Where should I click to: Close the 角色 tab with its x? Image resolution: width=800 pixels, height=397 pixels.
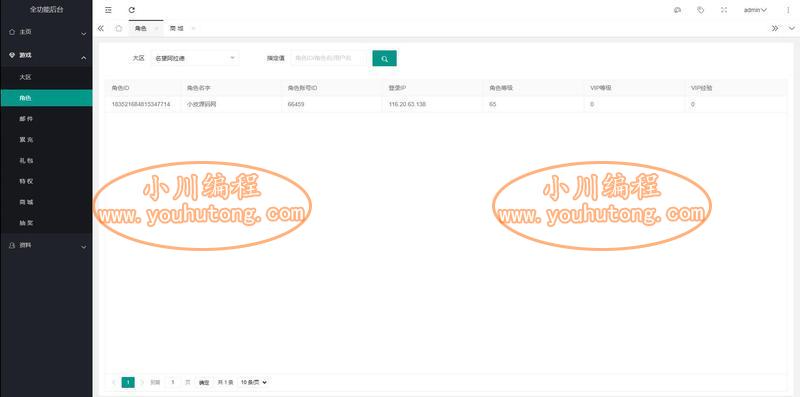(157, 29)
